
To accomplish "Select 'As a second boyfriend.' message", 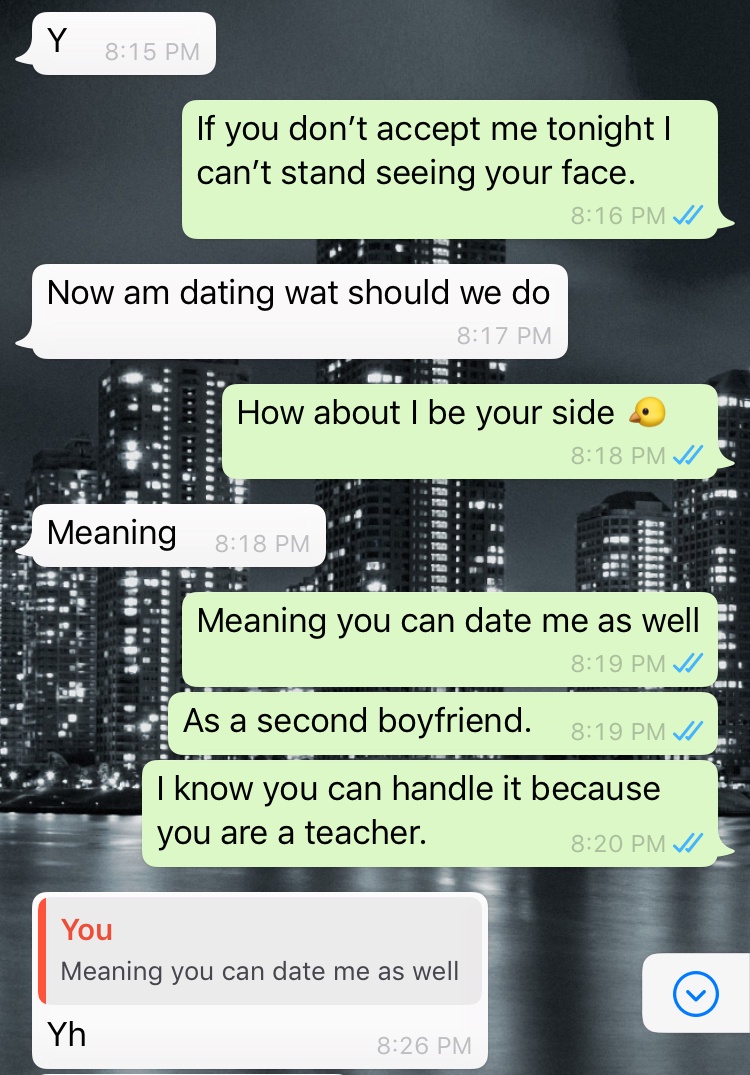I will click(x=443, y=723).
